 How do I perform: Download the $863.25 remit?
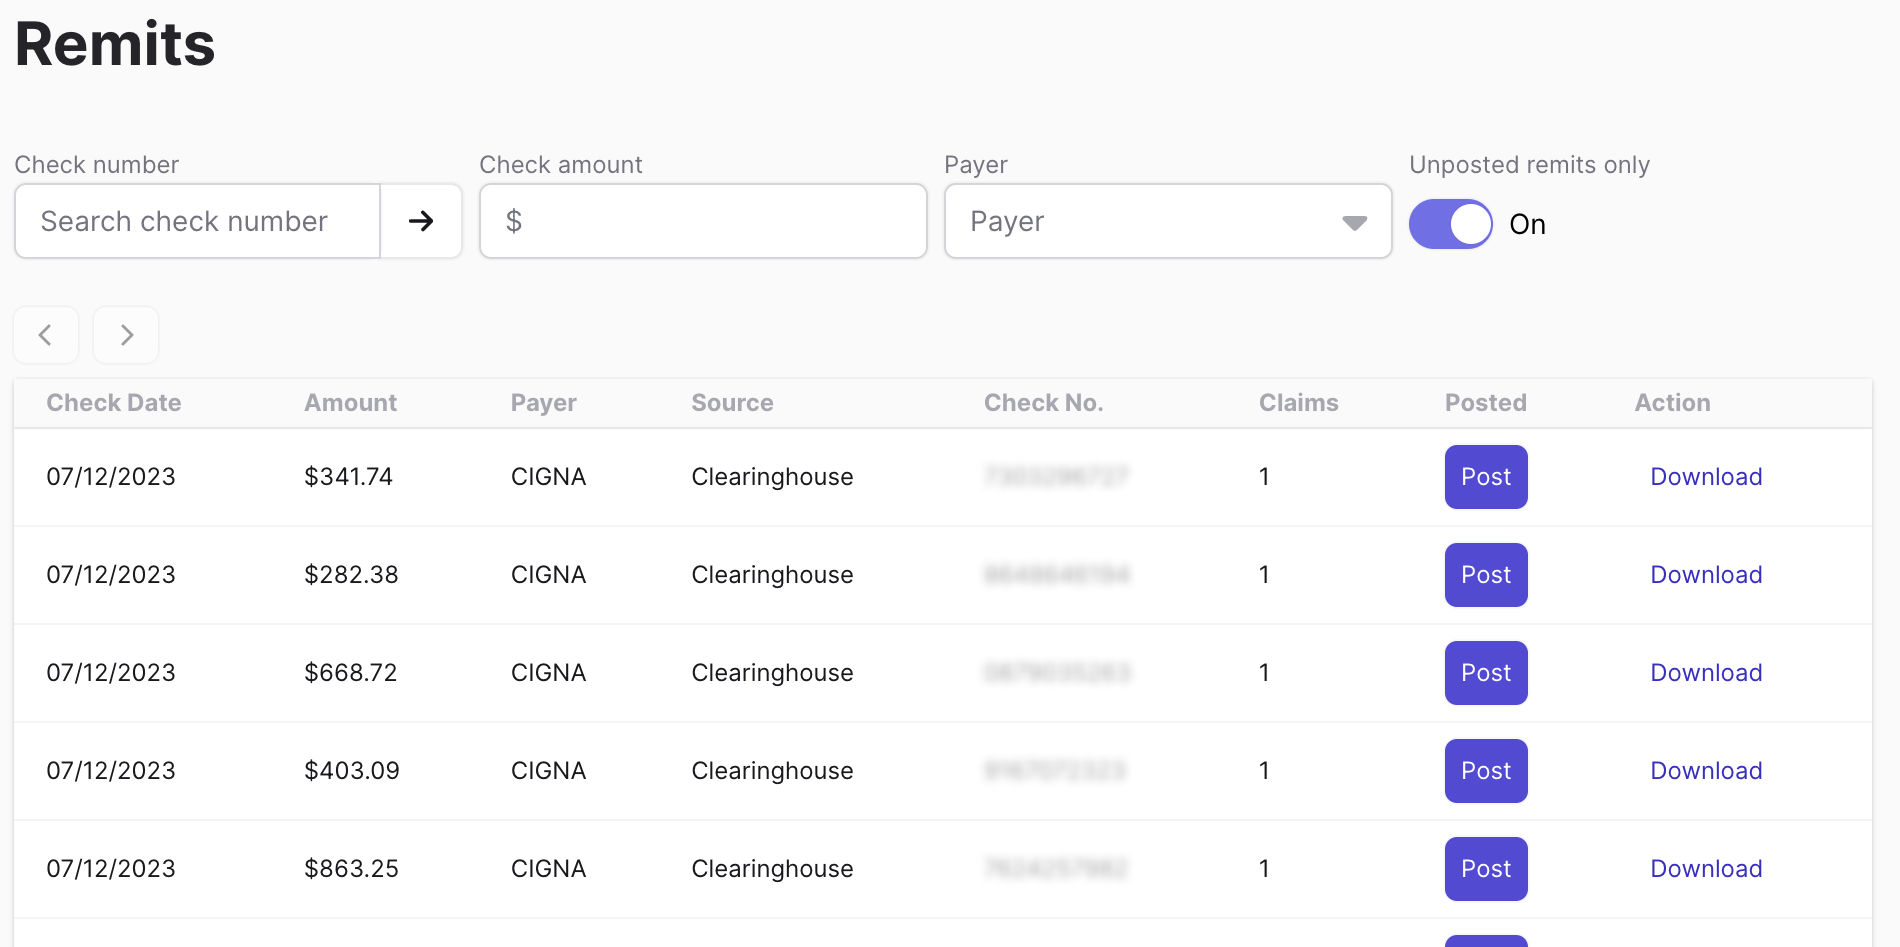pos(1705,869)
